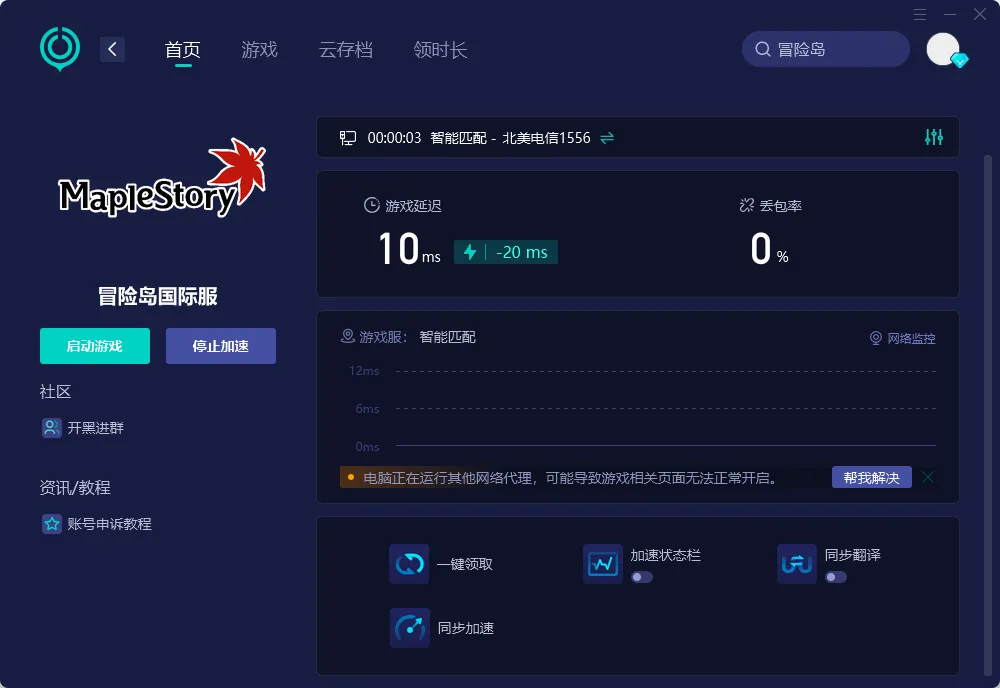Click the 冒险岛国际服 game title
The height and width of the screenshot is (688, 1000).
tap(158, 296)
